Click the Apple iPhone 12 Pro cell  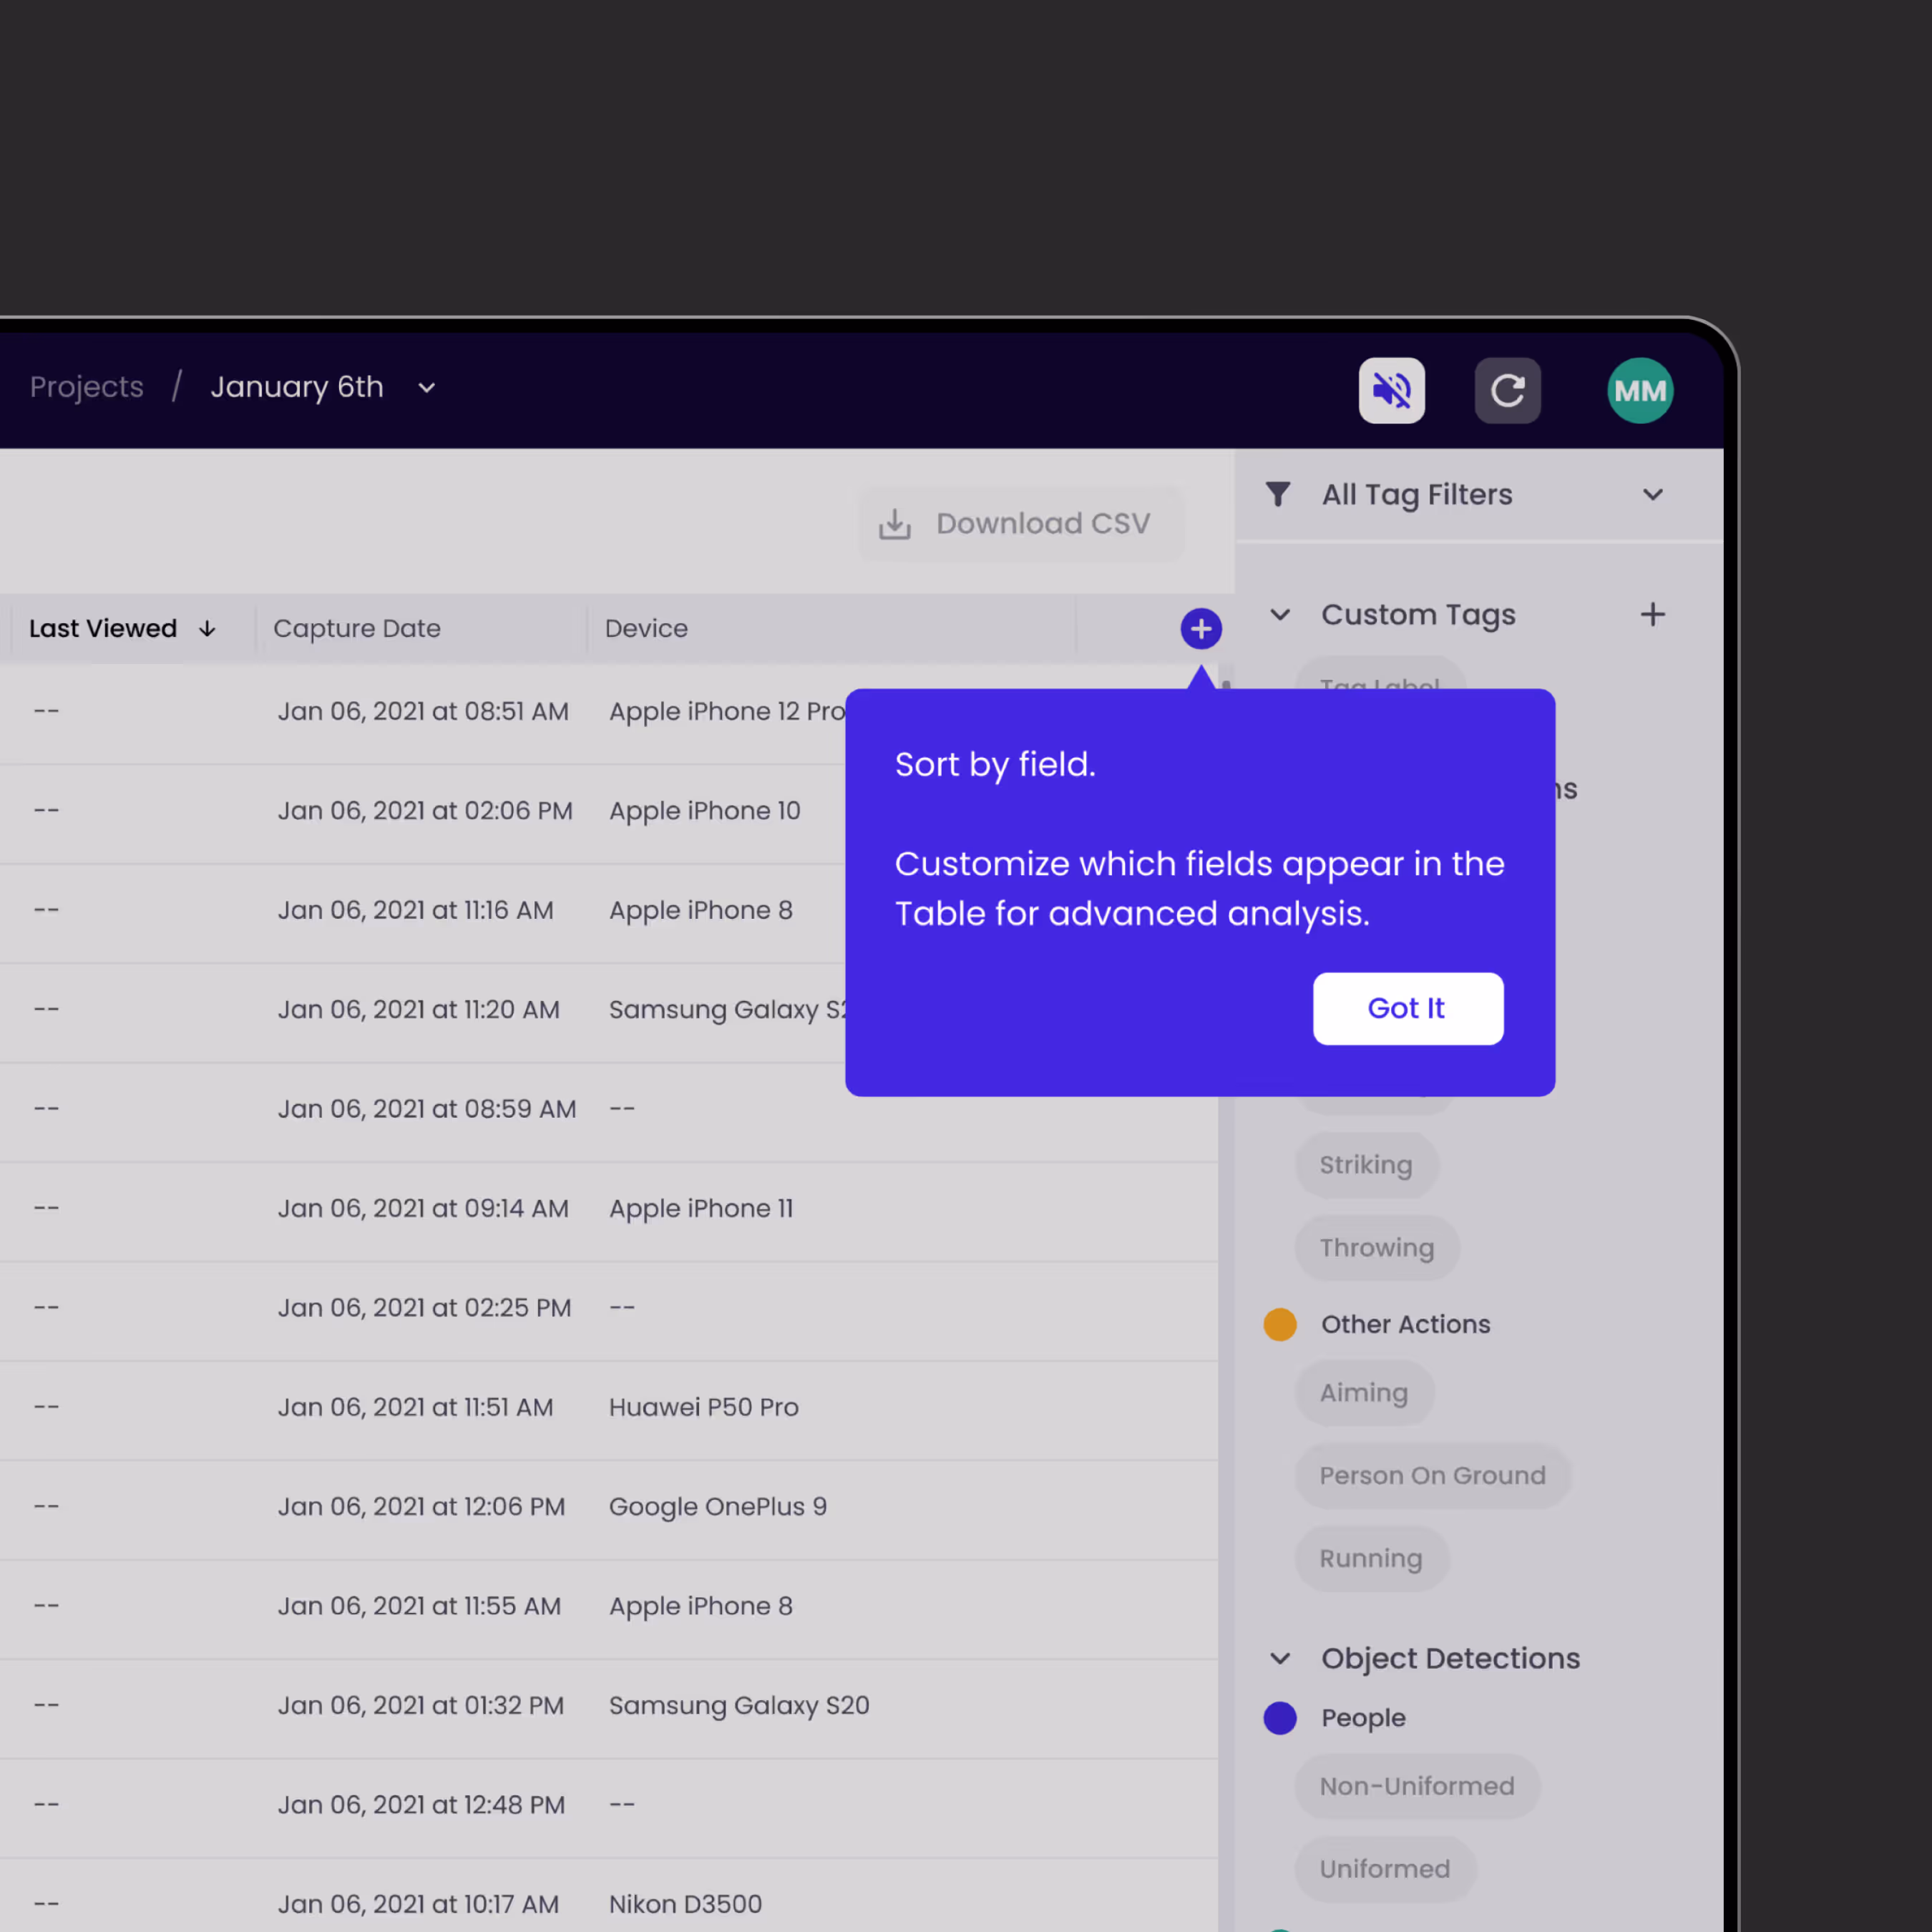727,712
